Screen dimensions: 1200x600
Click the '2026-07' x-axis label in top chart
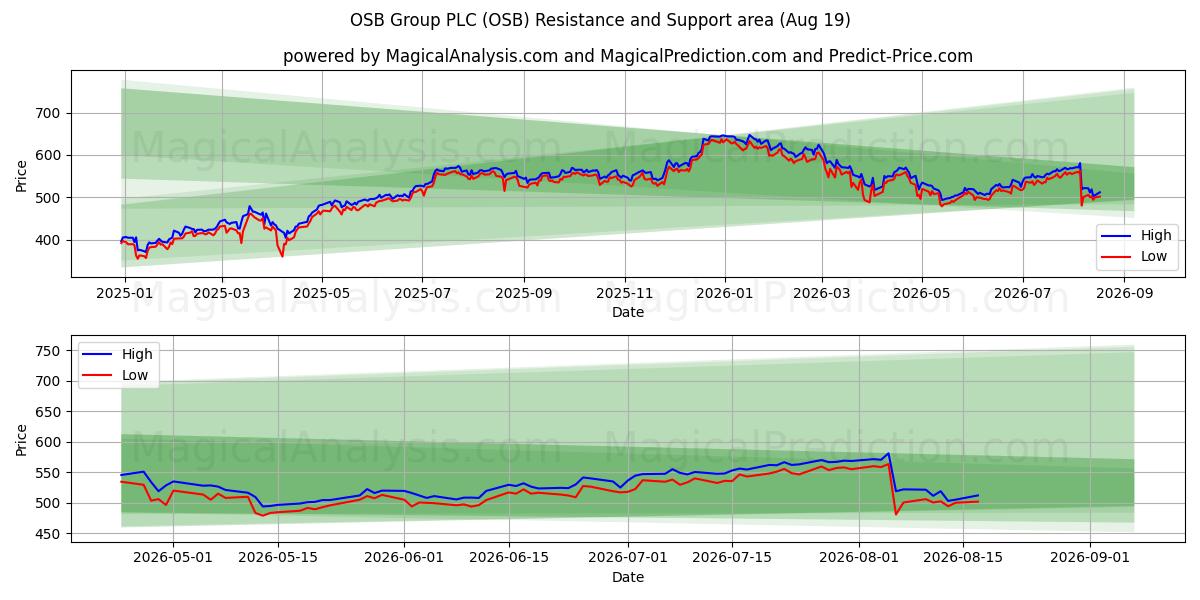click(1022, 295)
